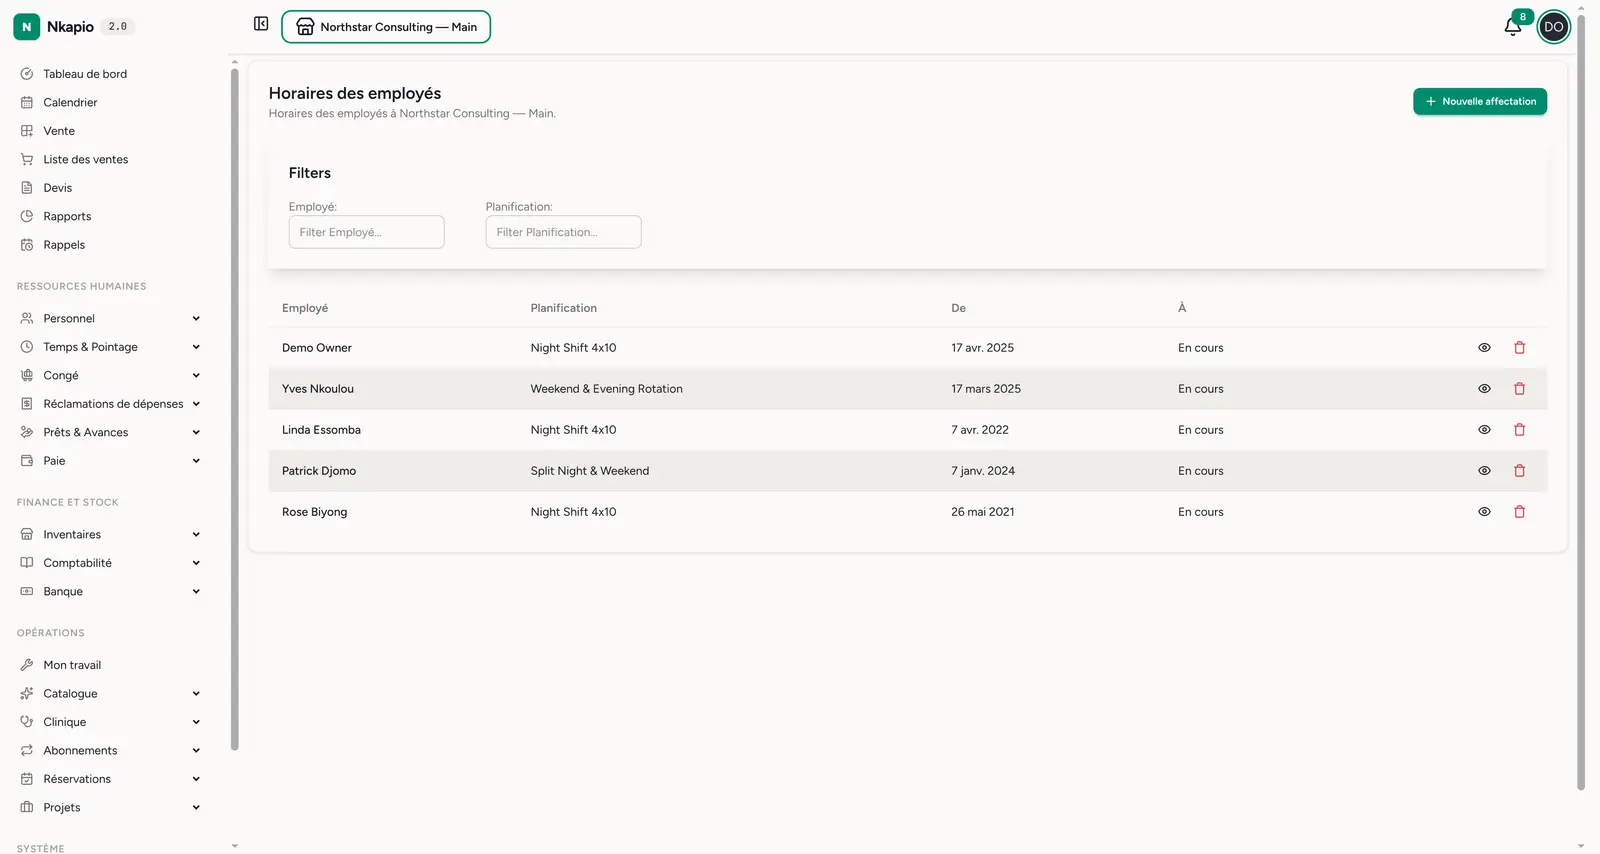This screenshot has height=854, width=1600.
Task: Click the Rappels alarm icon
Action: [x=27, y=245]
